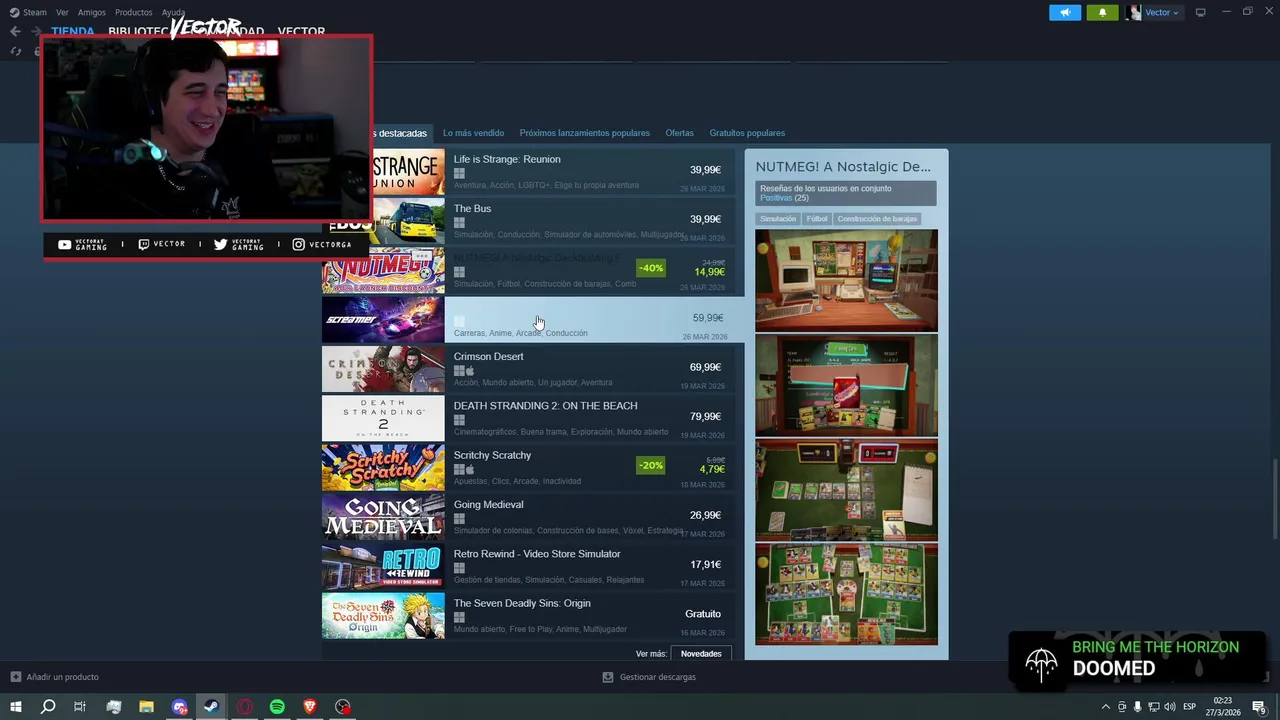Click the Vector profile avatar
This screenshot has width=1280, height=720.
coord(1133,12)
